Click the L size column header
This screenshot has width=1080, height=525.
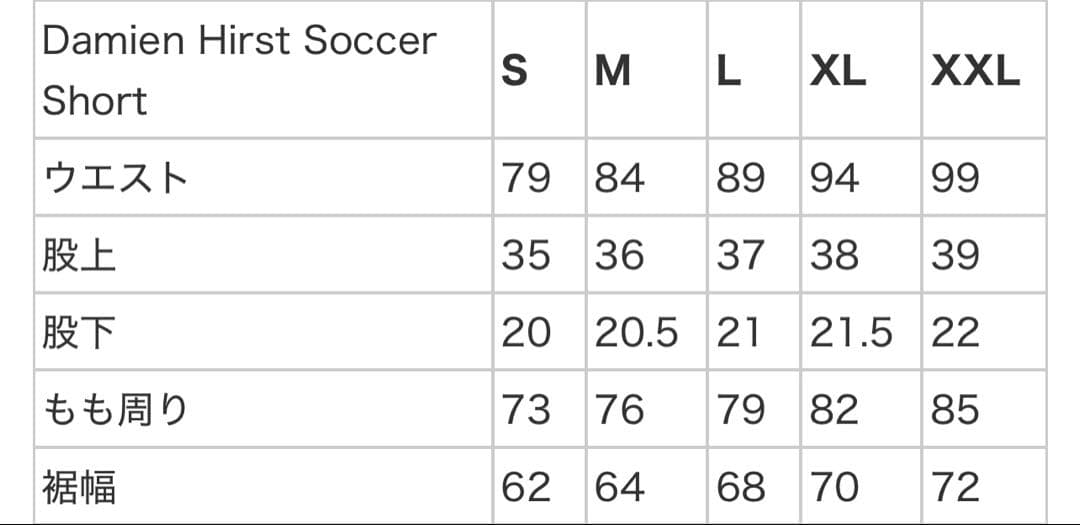[729, 70]
